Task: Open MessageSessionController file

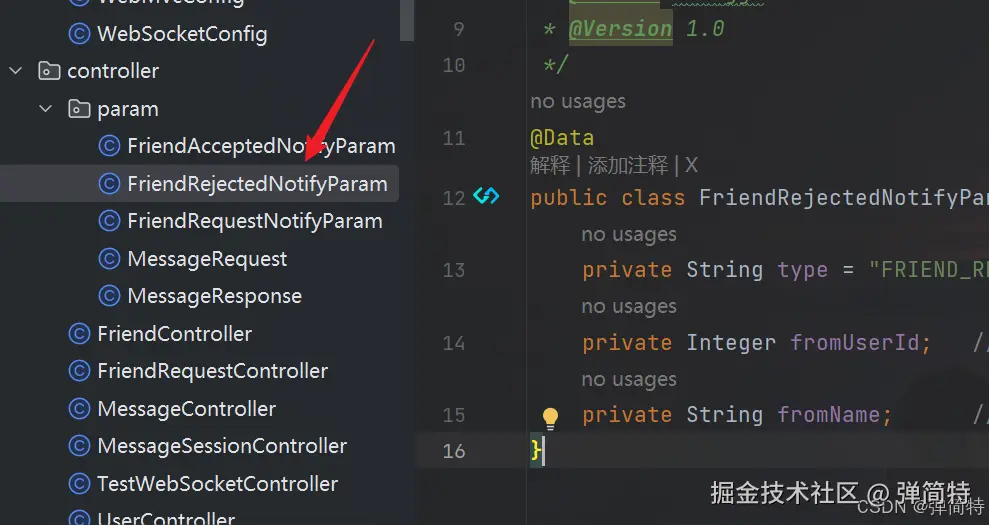Action: (222, 446)
